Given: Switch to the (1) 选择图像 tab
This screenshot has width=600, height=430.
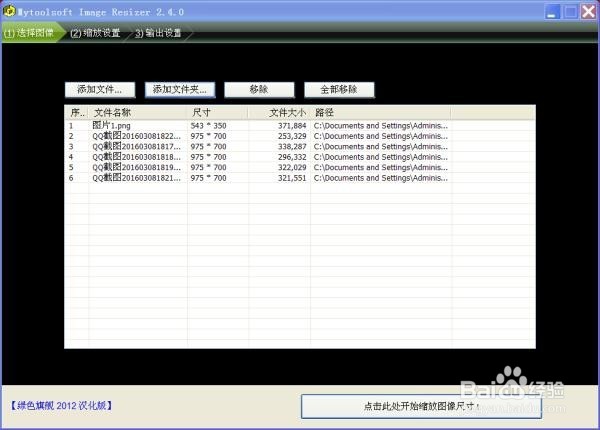Looking at the screenshot, I should coord(29,33).
